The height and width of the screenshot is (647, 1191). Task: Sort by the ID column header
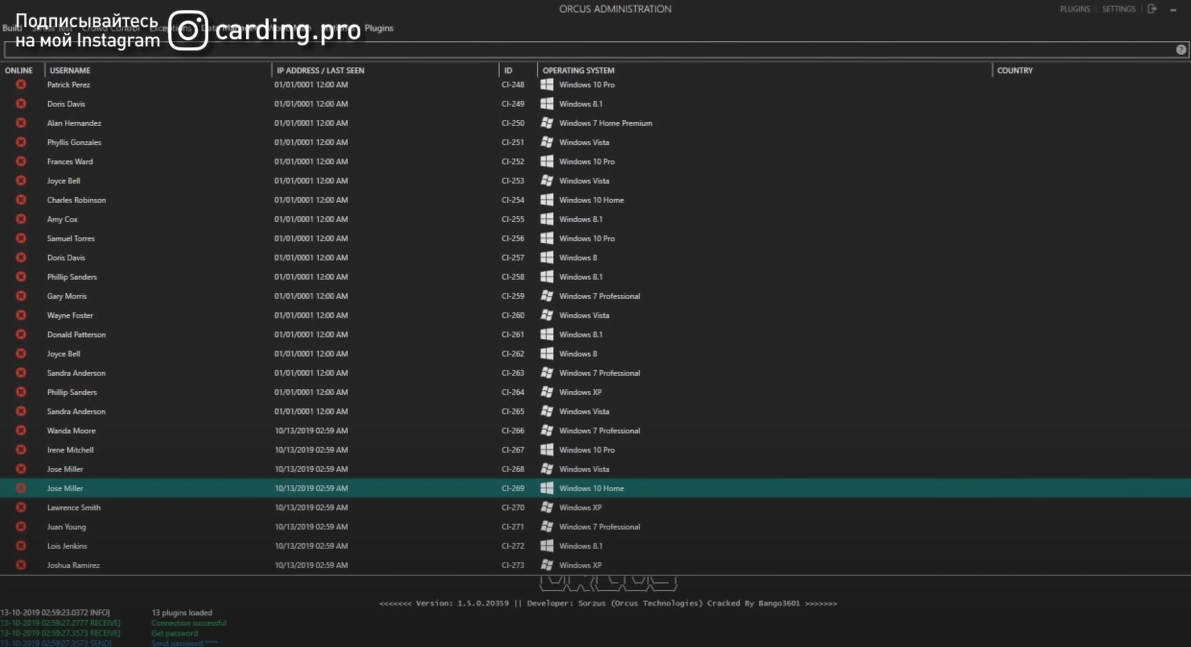tap(508, 70)
